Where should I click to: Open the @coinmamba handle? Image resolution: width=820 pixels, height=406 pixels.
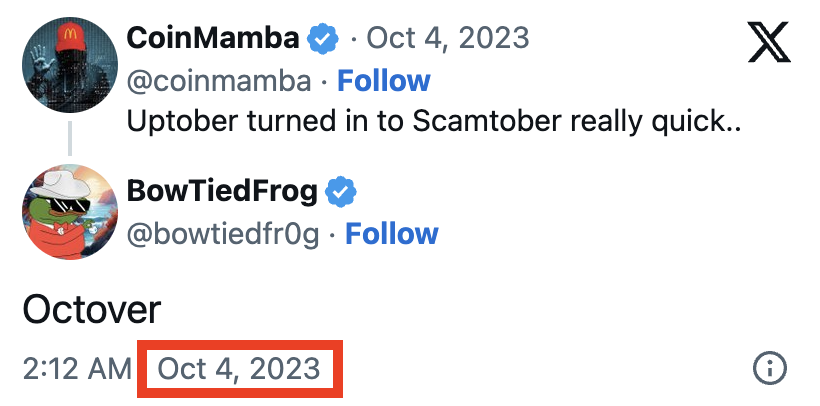[219, 81]
